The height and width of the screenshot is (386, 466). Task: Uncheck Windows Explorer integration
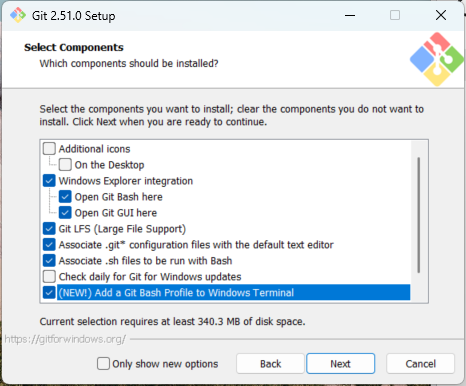click(49, 181)
